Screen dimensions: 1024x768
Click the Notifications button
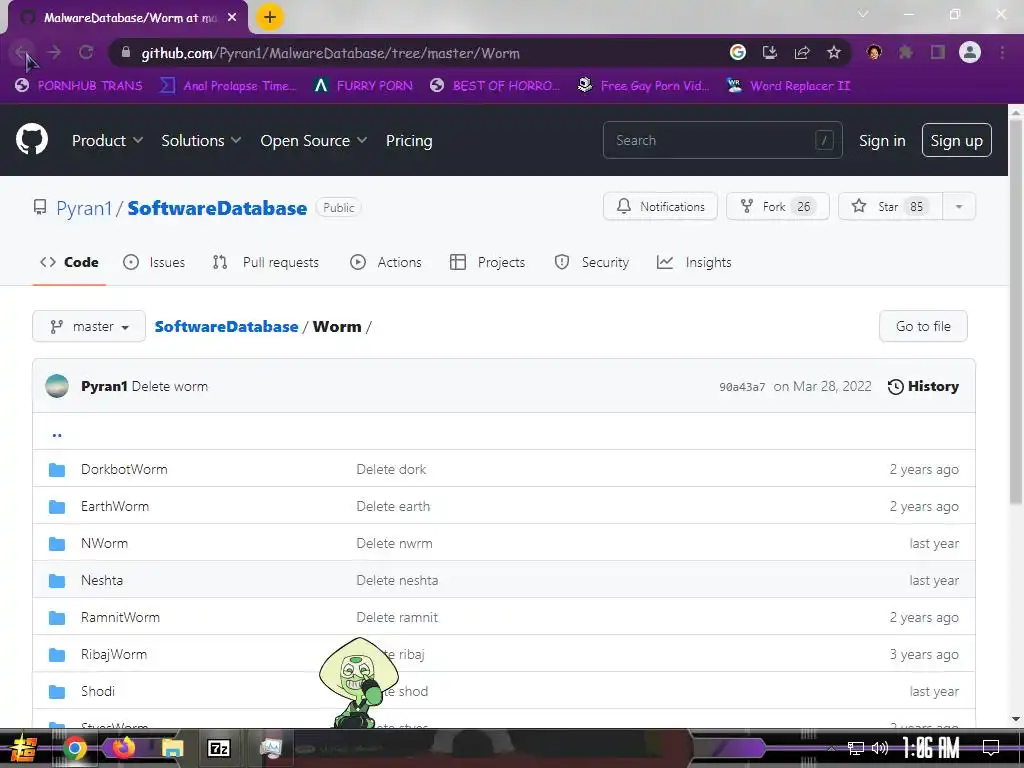point(660,206)
